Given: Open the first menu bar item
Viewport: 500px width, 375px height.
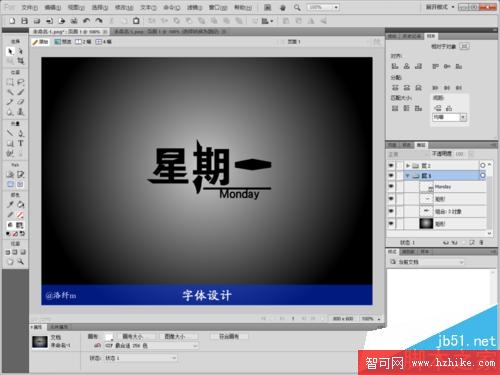Looking at the screenshot, I should click(x=29, y=7).
